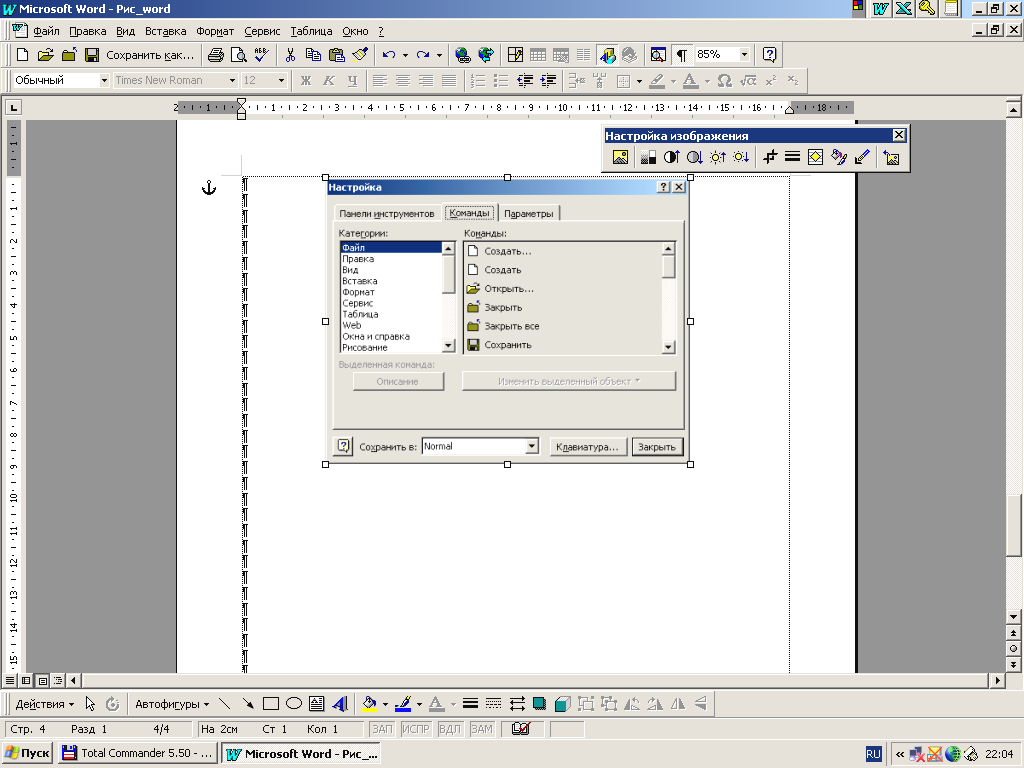This screenshot has height=768, width=1024.
Task: Select the Crop tool
Action: [x=770, y=157]
